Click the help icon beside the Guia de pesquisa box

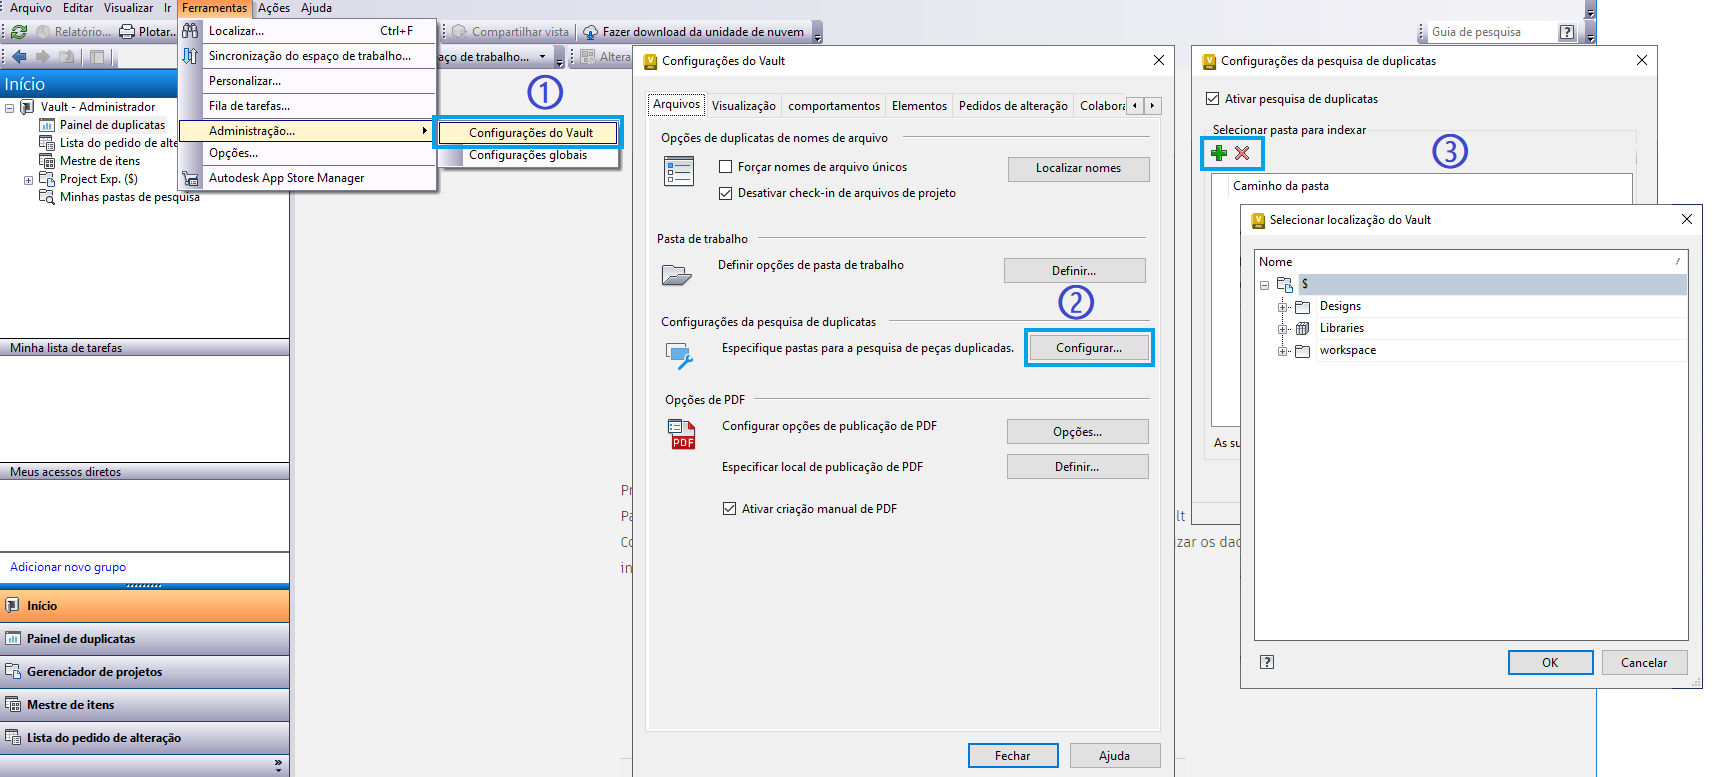(x=1567, y=32)
